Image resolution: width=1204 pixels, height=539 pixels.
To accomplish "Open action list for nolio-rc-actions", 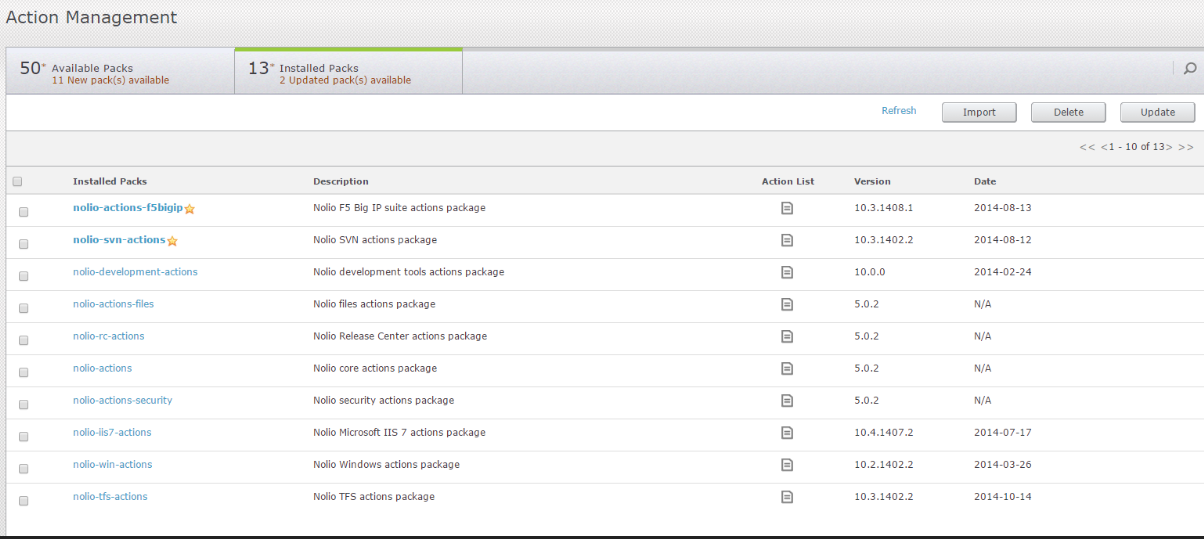I will click(x=787, y=336).
